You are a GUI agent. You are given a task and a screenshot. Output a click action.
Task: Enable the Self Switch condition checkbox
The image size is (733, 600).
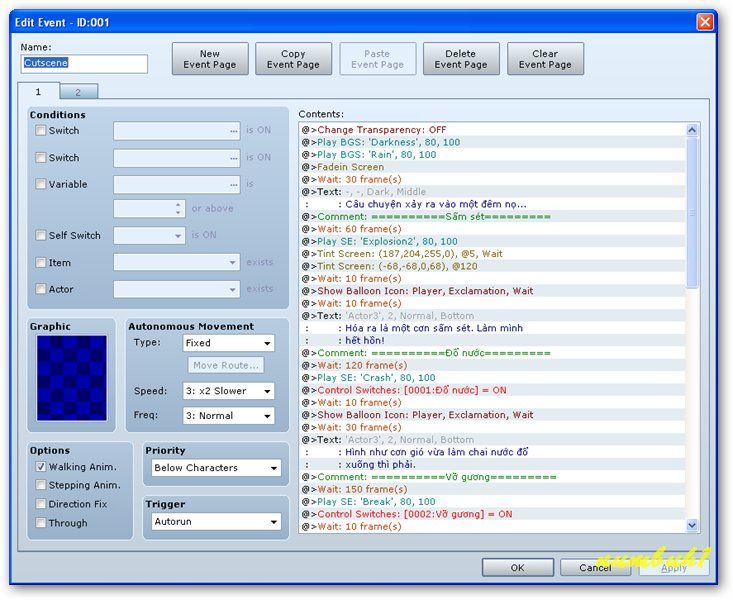pos(41,235)
